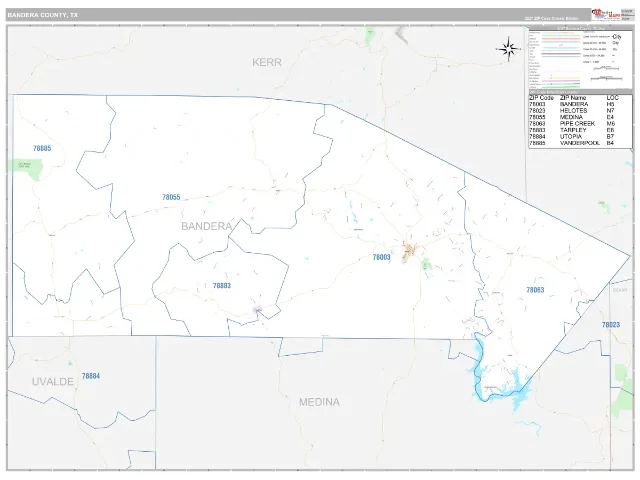Click the blue 78063 ZIP label on map
Viewport: 640px width, 480px height.
(x=535, y=290)
